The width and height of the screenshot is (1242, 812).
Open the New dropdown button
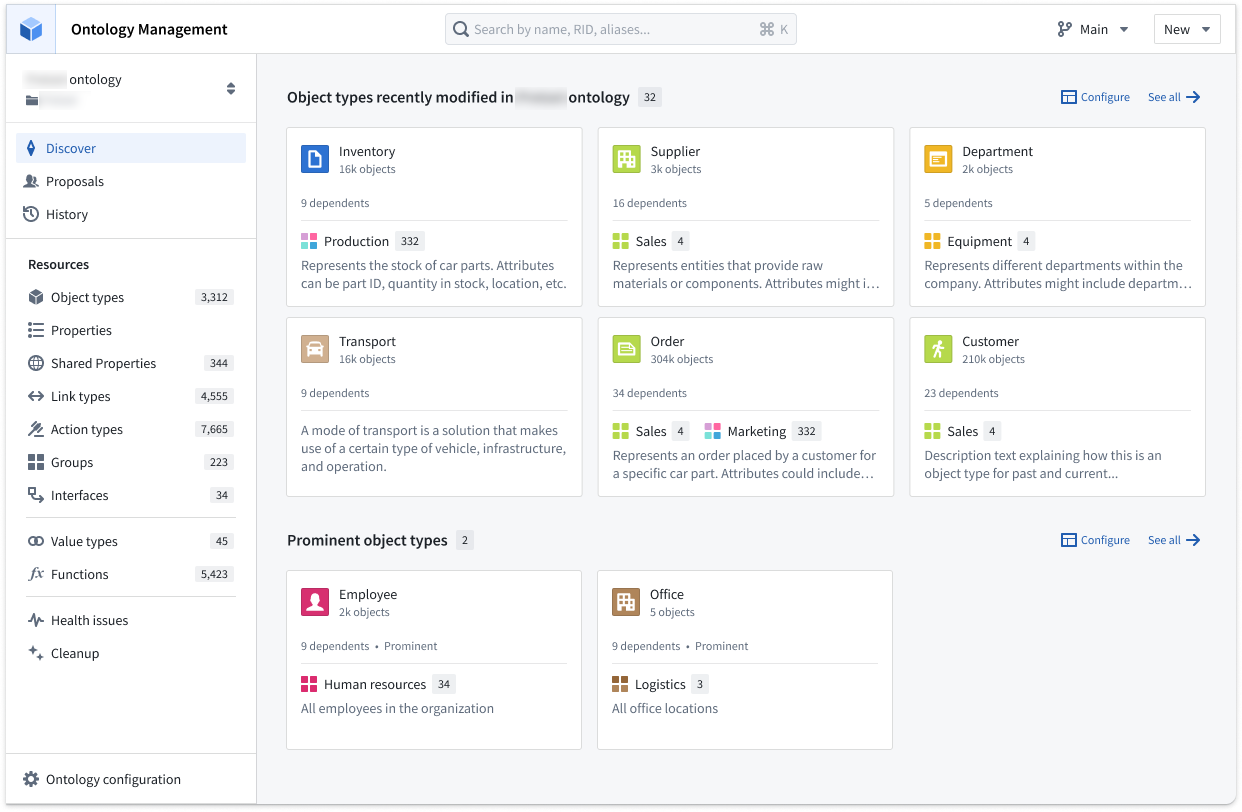pyautogui.click(x=1187, y=29)
